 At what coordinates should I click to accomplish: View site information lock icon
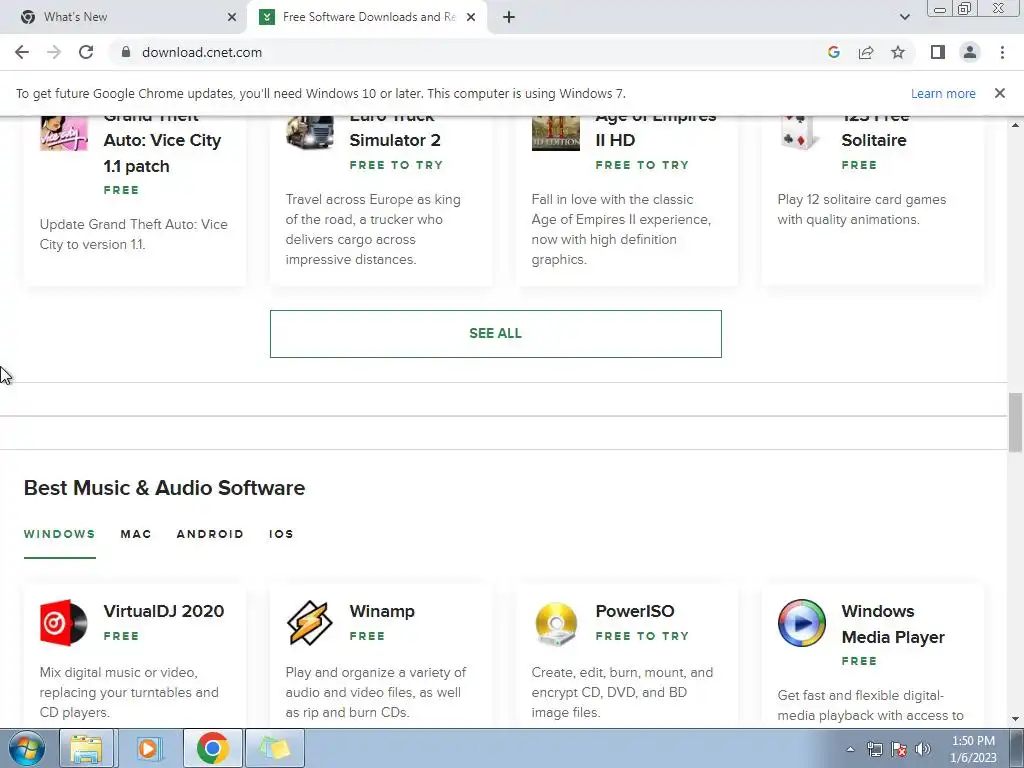[x=126, y=52]
